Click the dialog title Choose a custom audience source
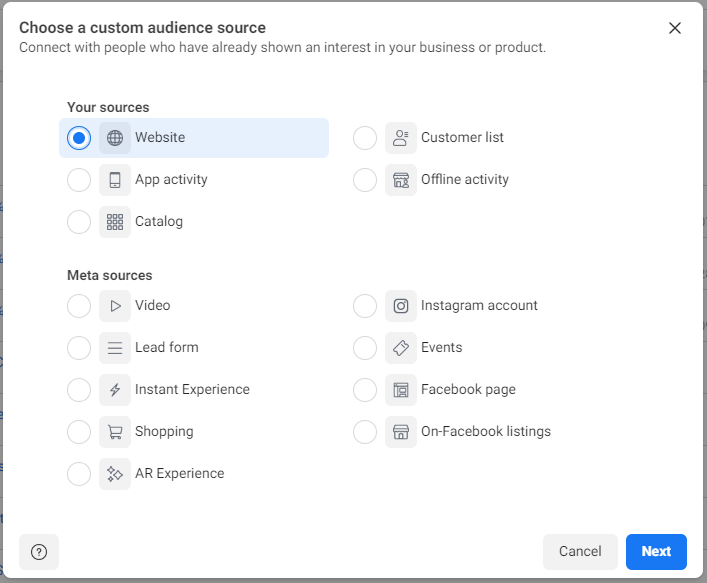Viewport: 707px width, 583px height. click(x=142, y=28)
